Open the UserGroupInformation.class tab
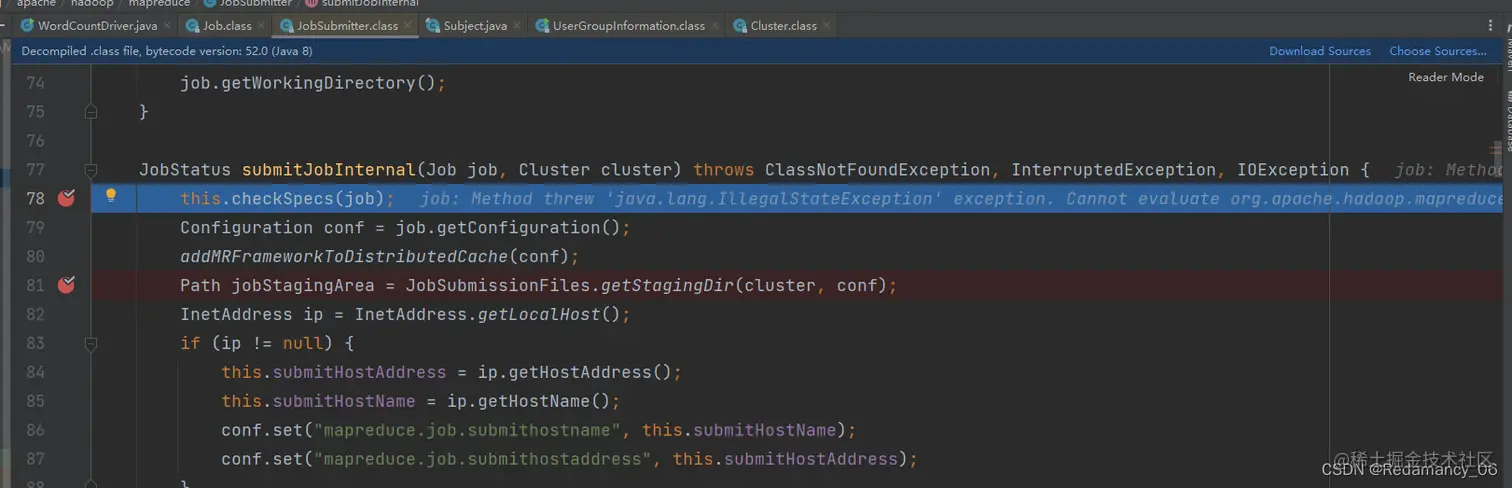Viewport: 1512px width, 488px height. coord(628,26)
